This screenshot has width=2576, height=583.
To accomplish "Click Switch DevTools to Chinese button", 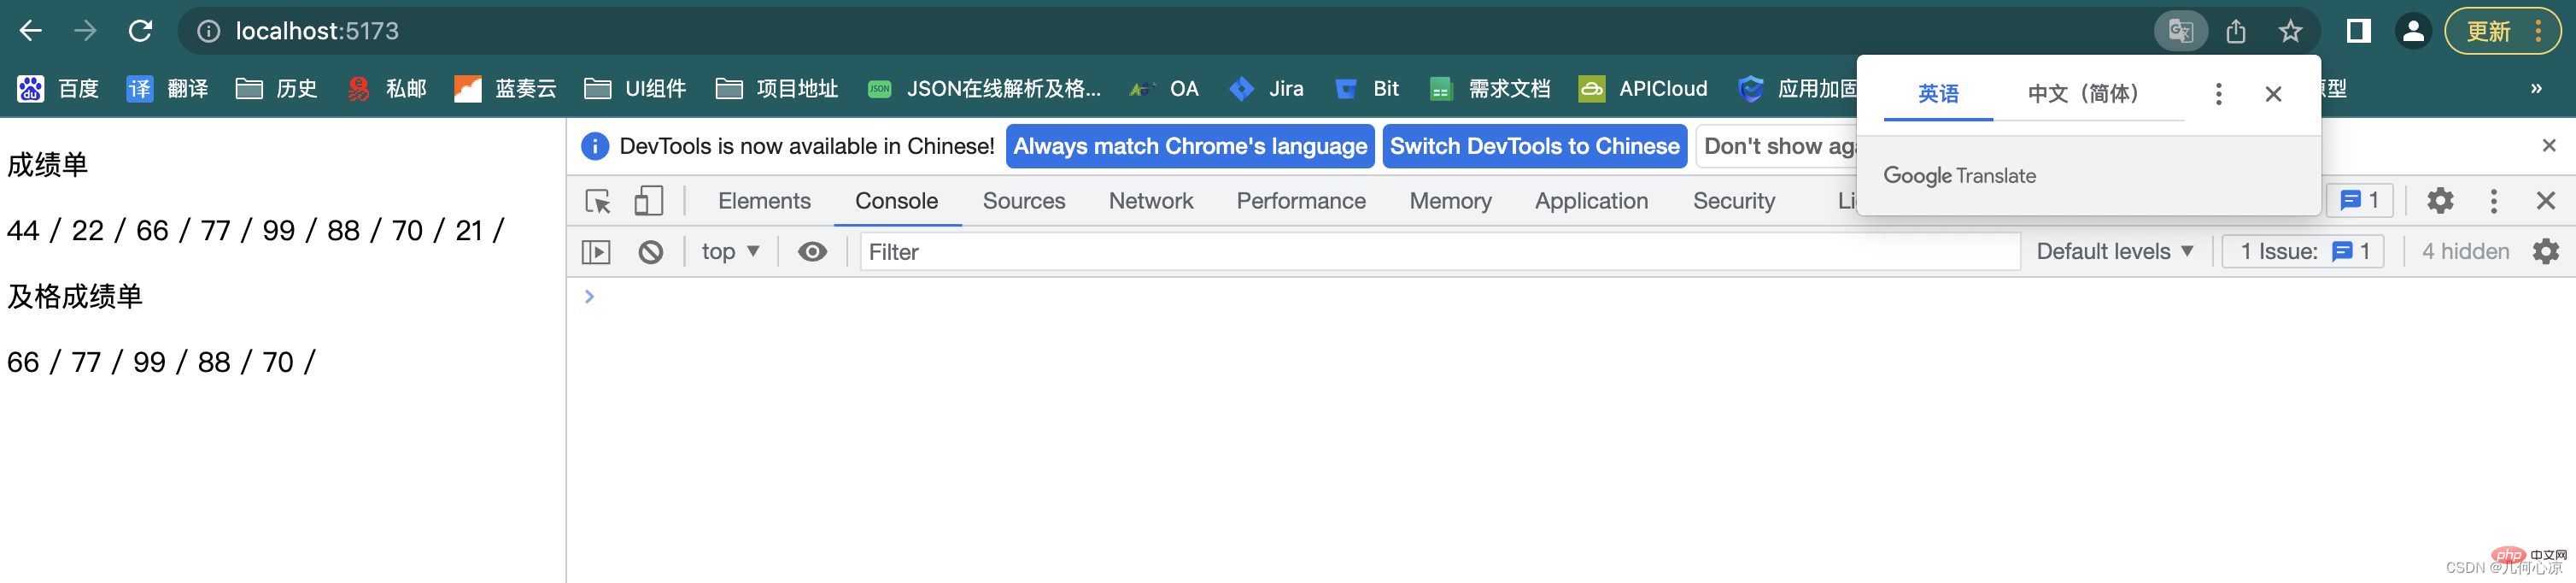I will point(1535,147).
